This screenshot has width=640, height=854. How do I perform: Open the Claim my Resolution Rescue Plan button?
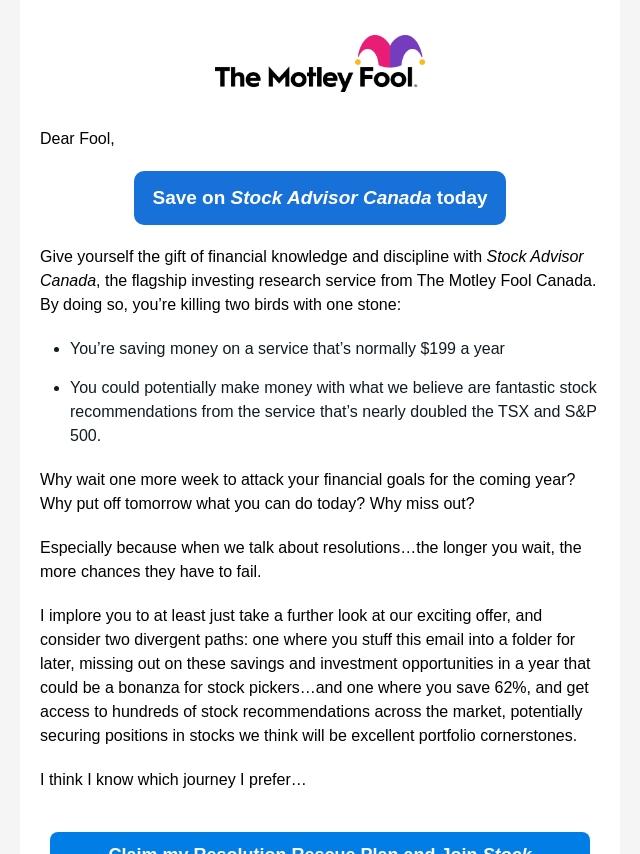(x=320, y=846)
